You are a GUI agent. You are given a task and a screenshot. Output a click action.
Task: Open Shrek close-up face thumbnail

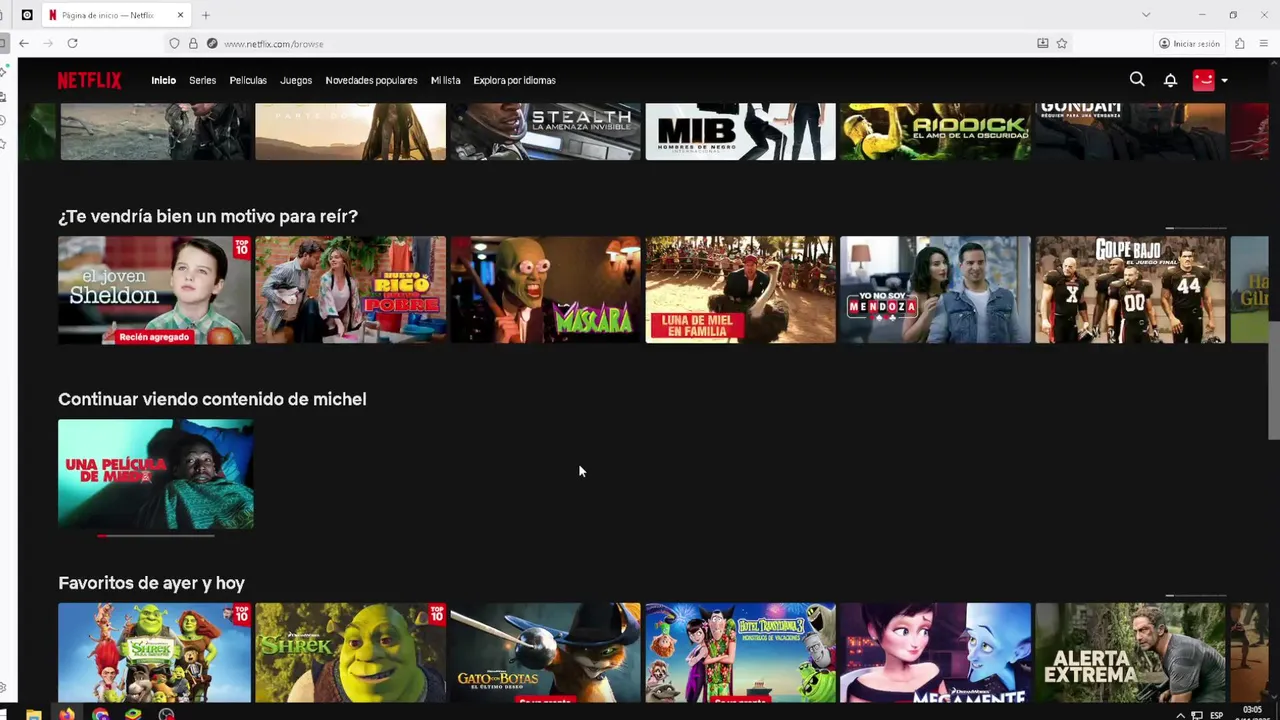click(350, 652)
